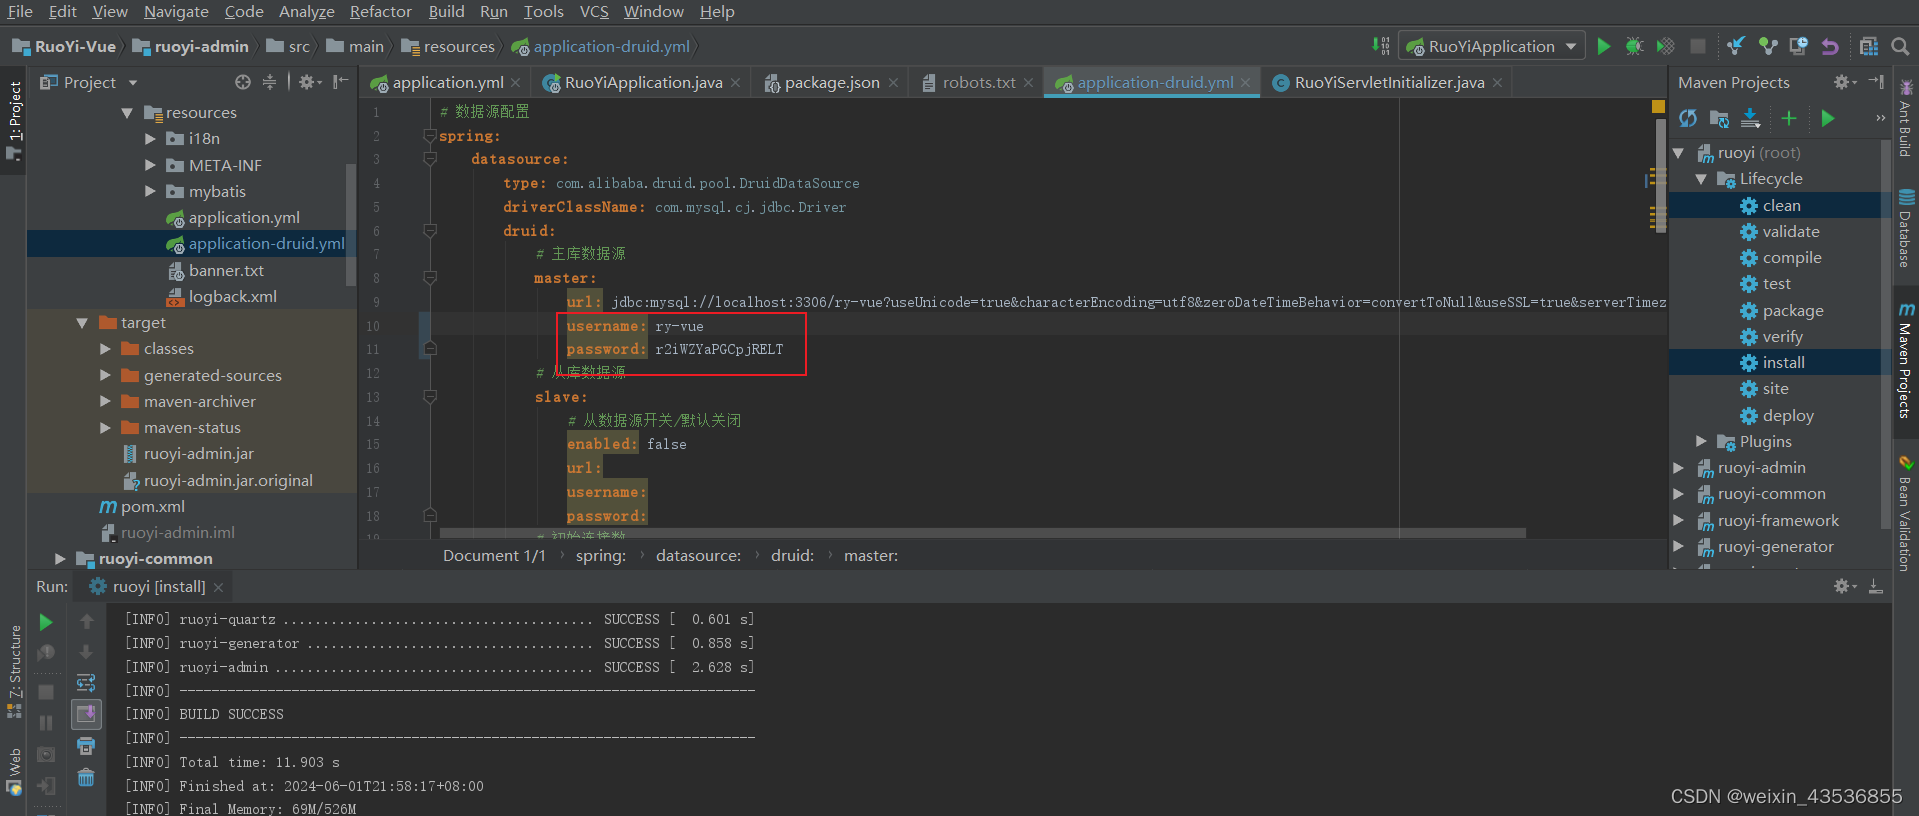1919x816 pixels.
Task: Run RuoYiApplication with the green play button
Action: tap(1604, 46)
